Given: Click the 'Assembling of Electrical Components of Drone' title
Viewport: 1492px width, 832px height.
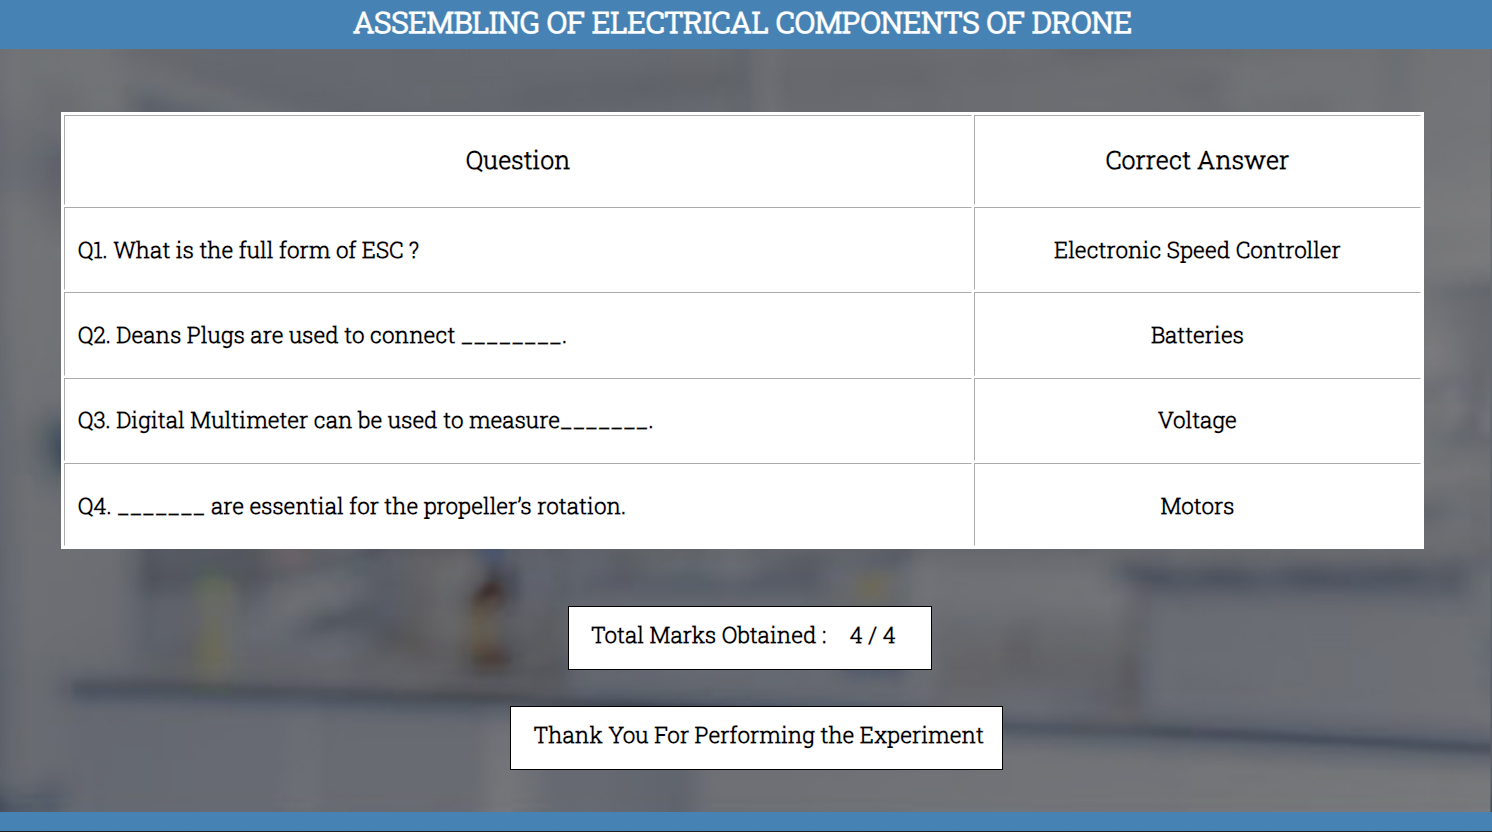Looking at the screenshot, I should click(742, 23).
